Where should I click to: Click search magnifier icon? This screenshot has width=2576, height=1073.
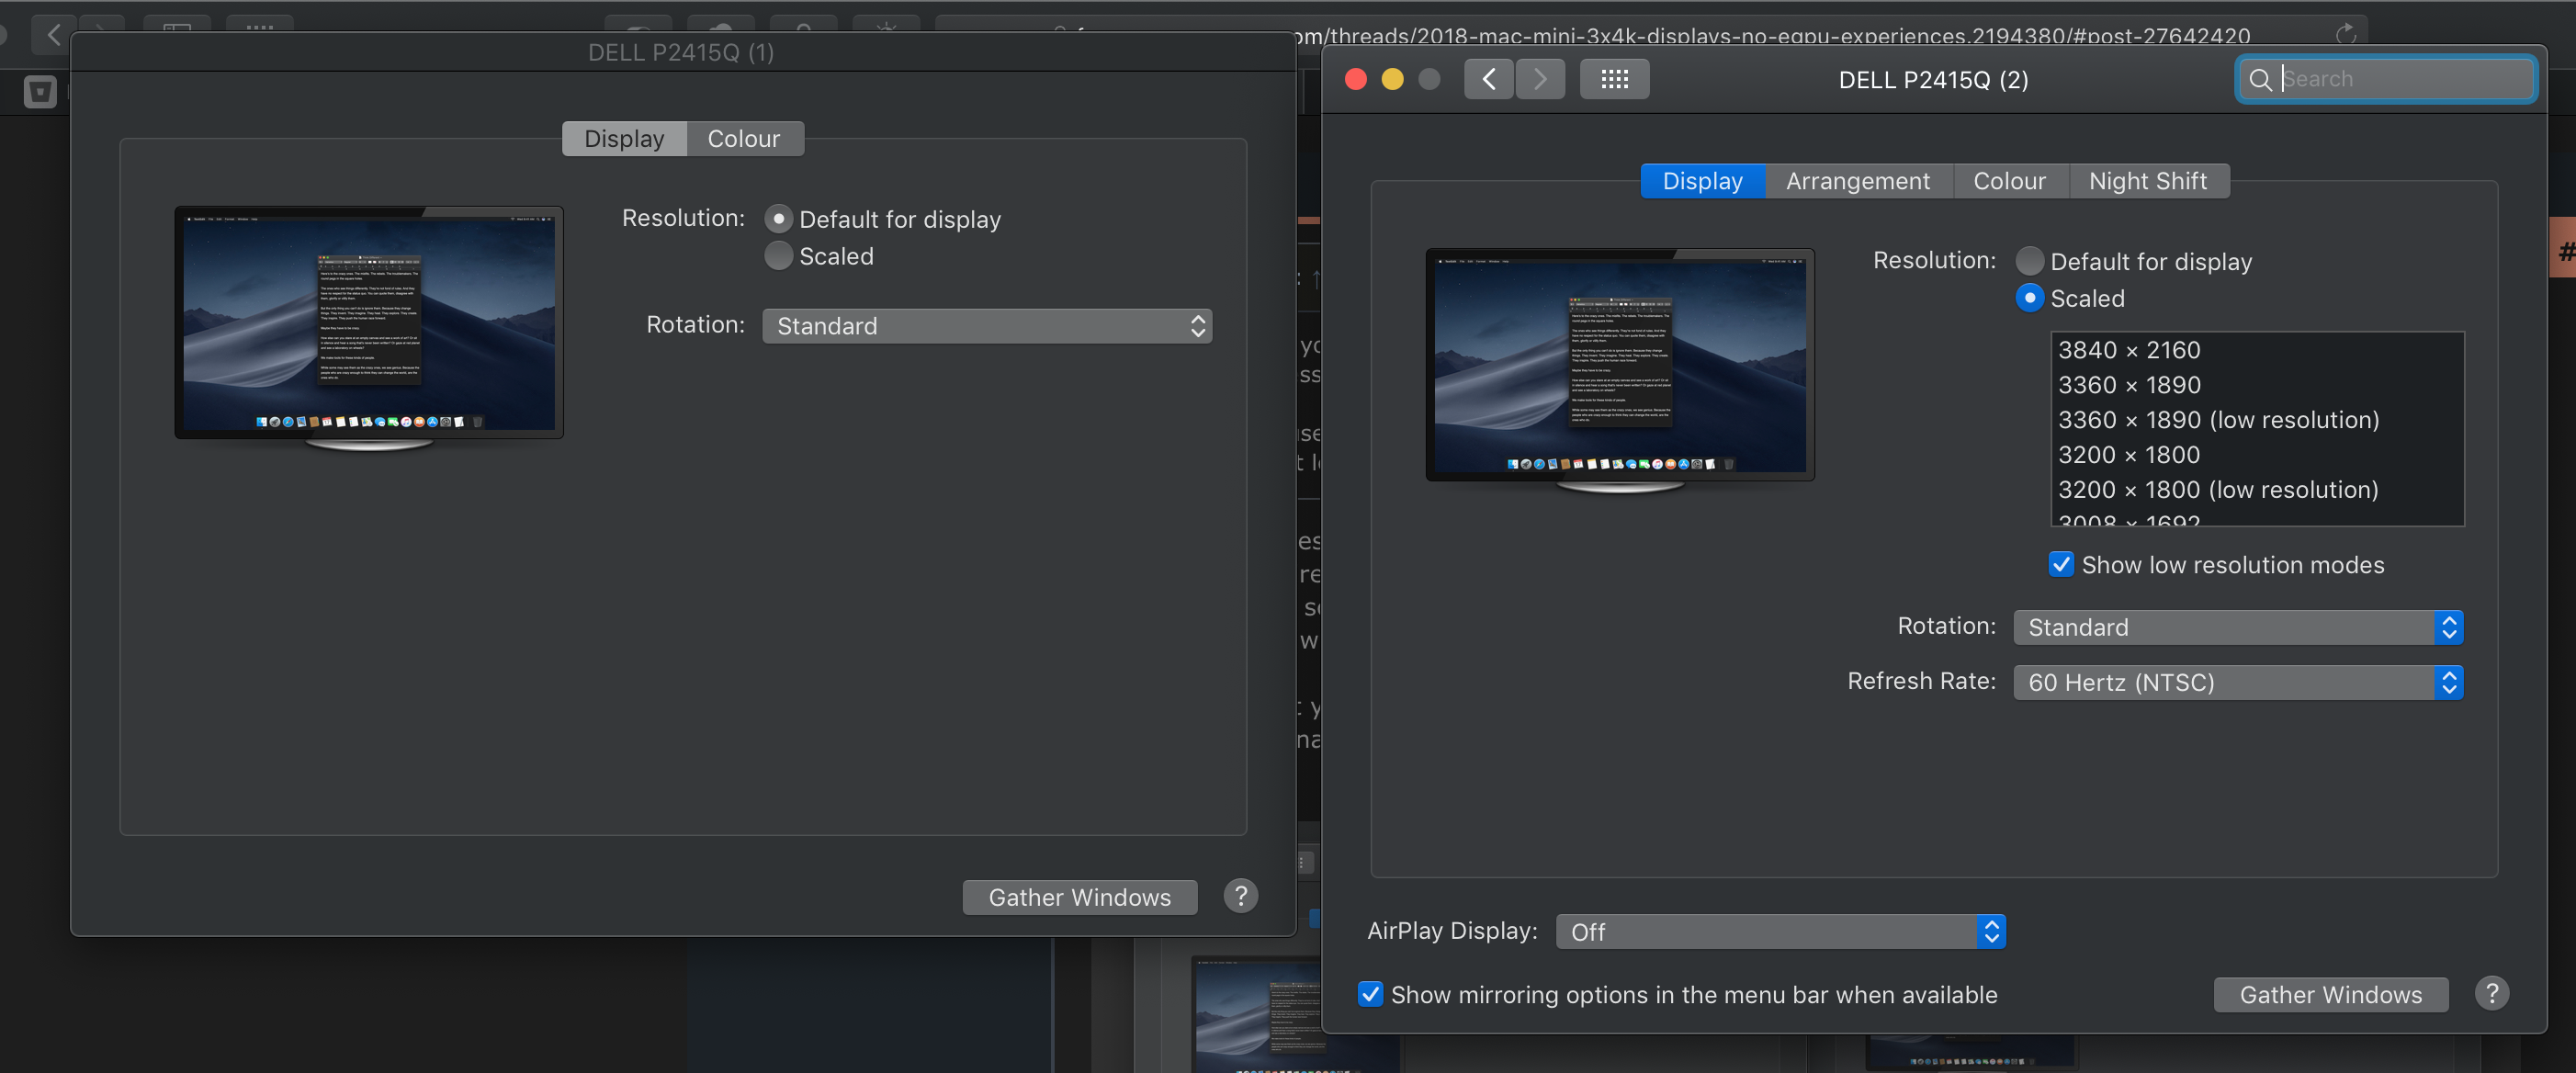click(x=2260, y=80)
